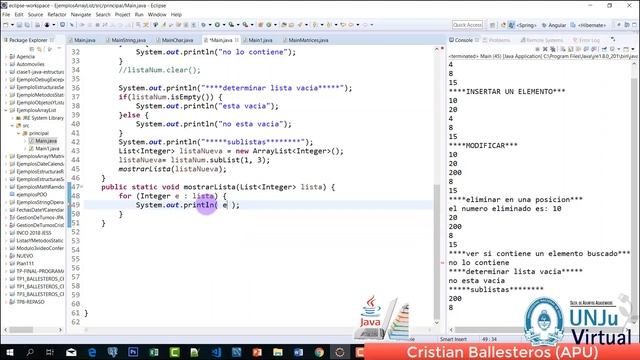Switch to the MainChar.java editor tab
The height and width of the screenshot is (360, 640).
[x=177, y=40]
